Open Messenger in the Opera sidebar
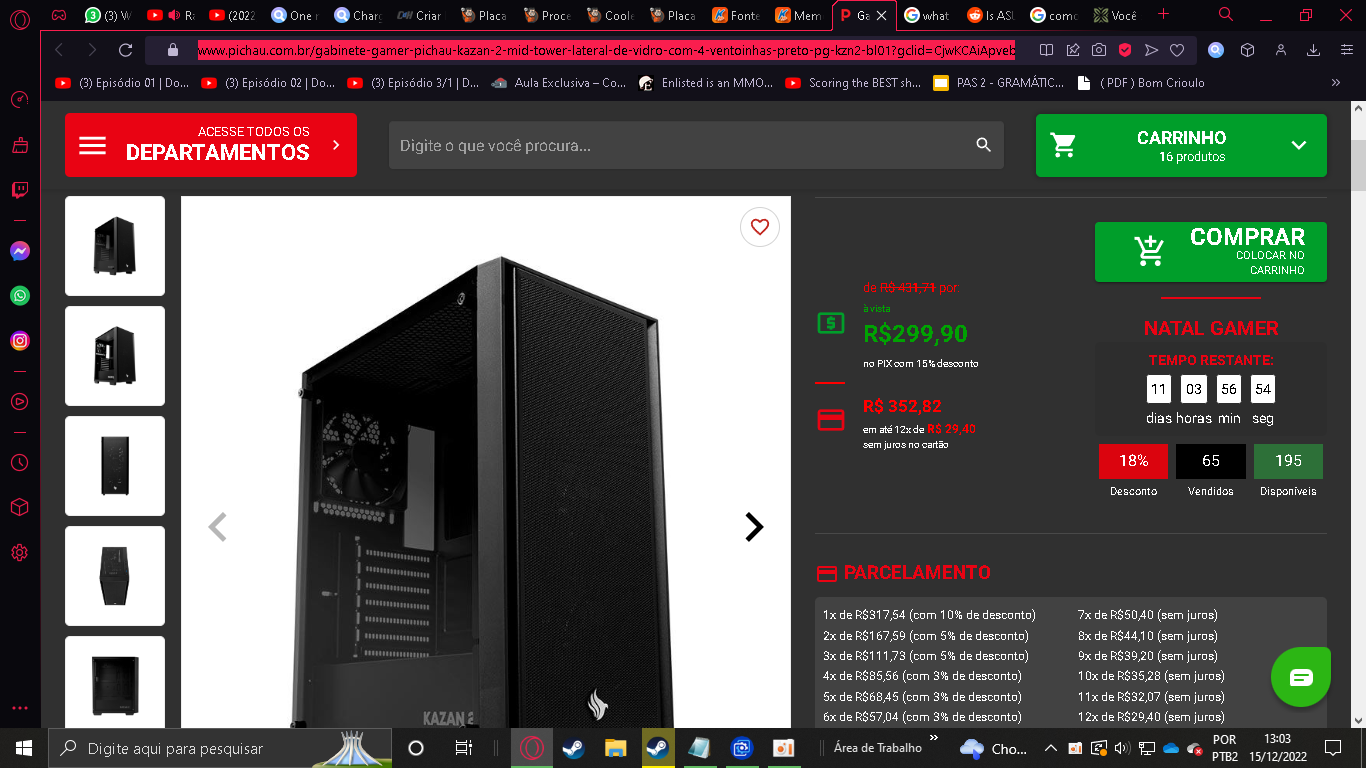Screen dimensions: 1366x768 click(20, 251)
